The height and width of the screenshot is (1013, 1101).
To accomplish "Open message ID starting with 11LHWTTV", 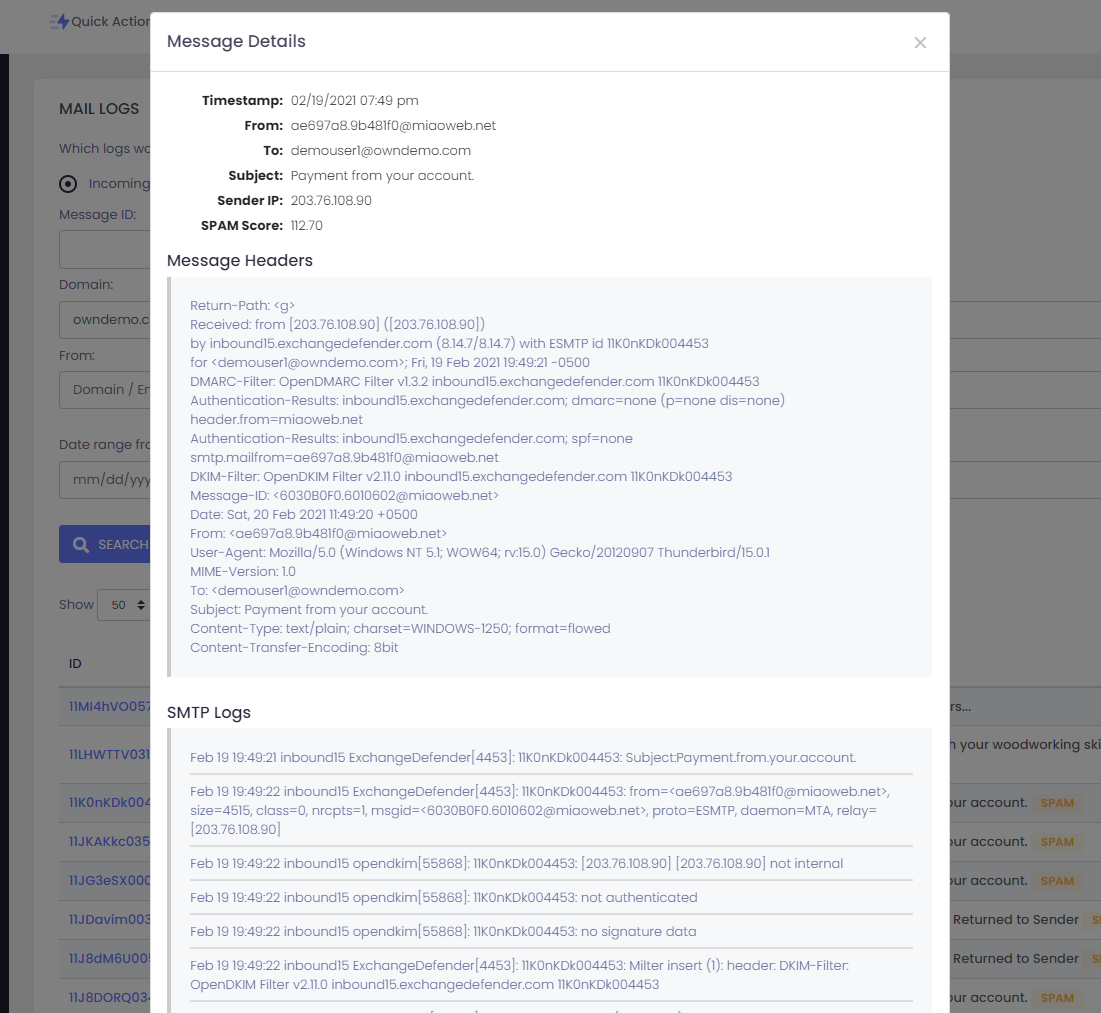I will pyautogui.click(x=109, y=754).
